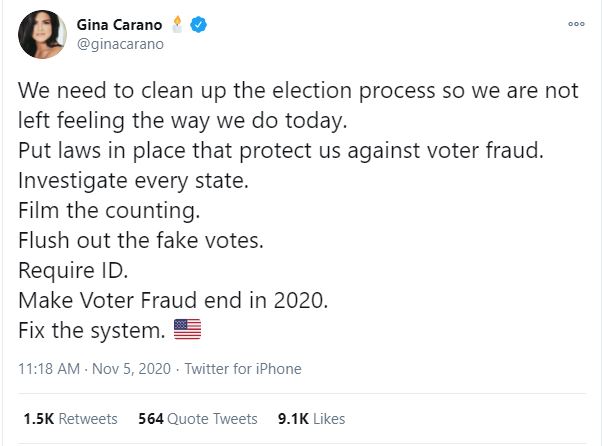Click the American flag emoji
This screenshot has width=602, height=446.
(187, 327)
